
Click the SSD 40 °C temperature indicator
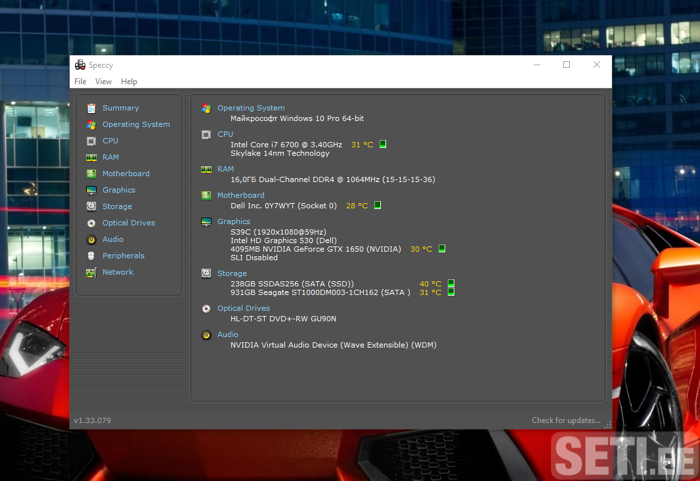click(x=430, y=284)
